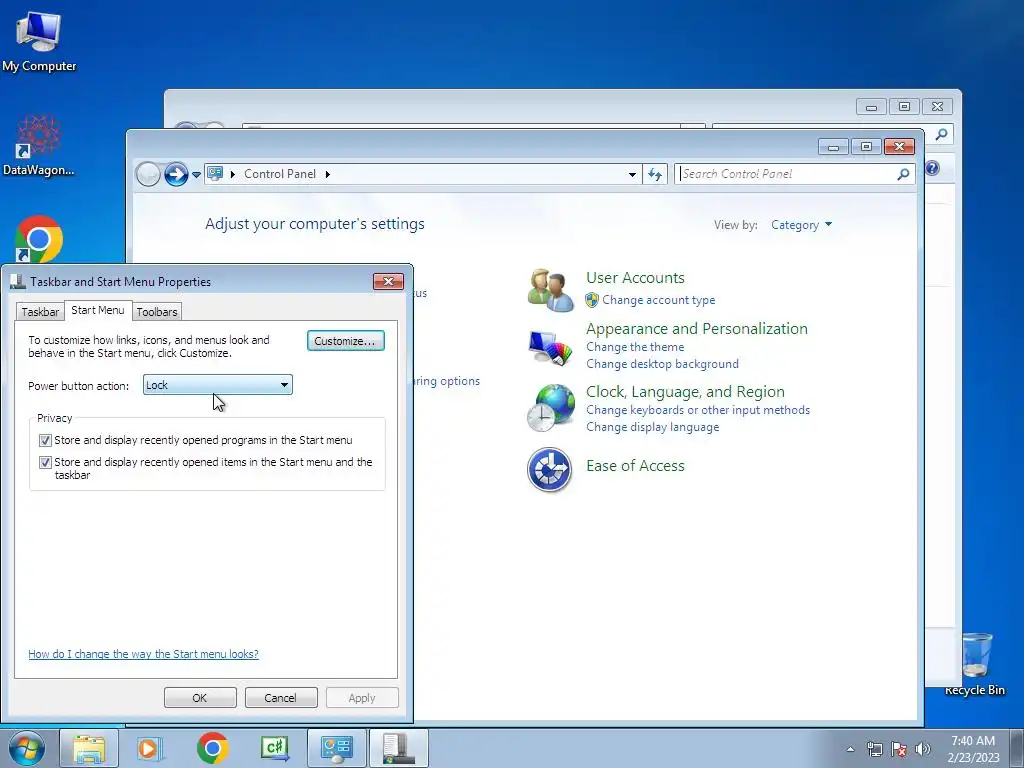Screen dimensions: 1024x768
Task: Open the DataWagon desktop shortcut
Action: tap(39, 145)
